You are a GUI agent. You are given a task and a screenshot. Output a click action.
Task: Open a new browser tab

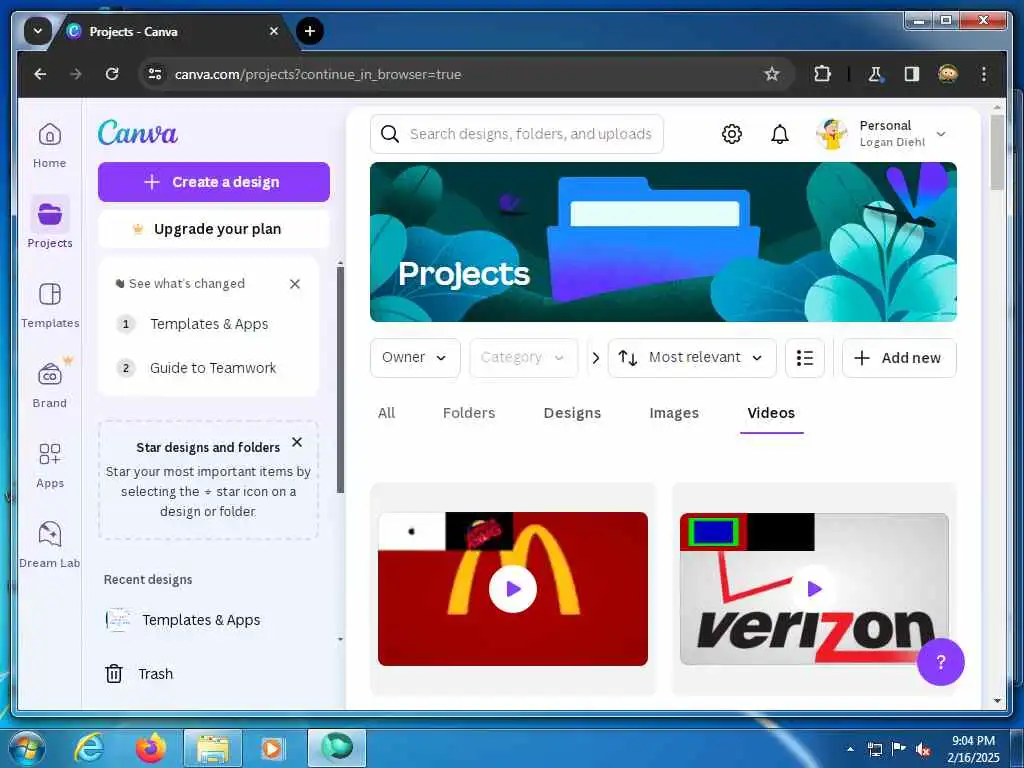click(310, 31)
